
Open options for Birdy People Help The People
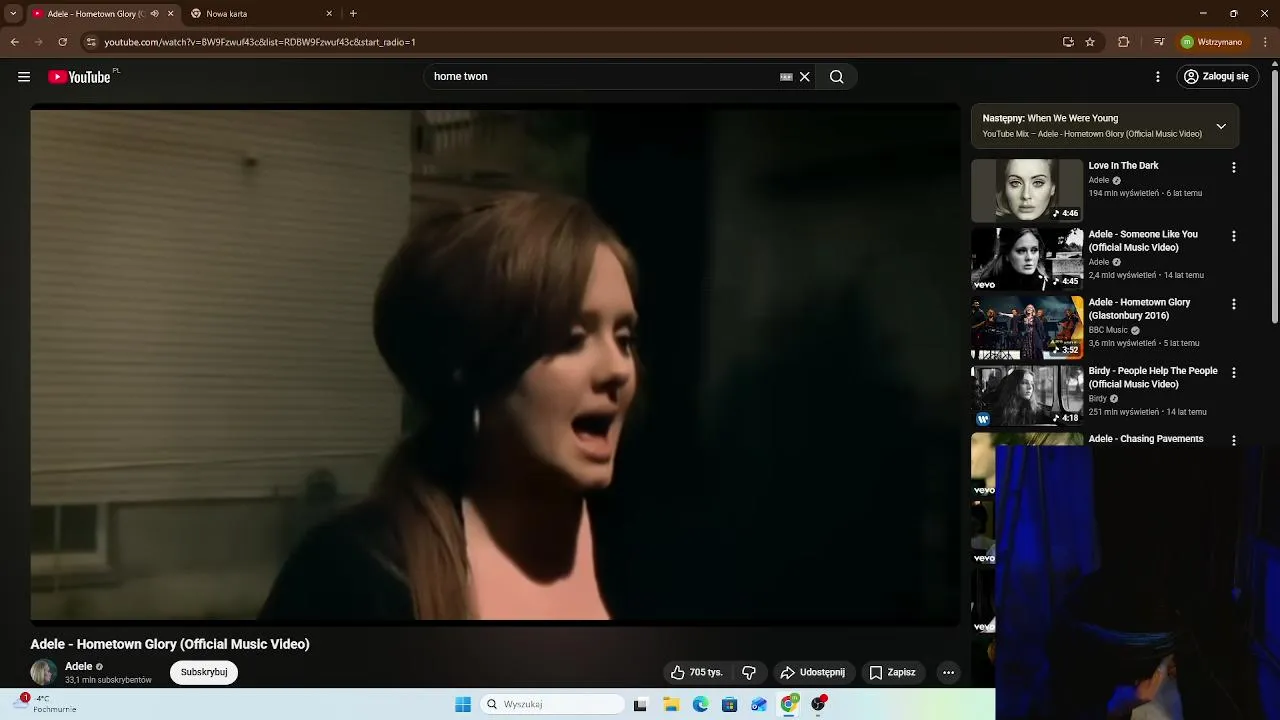[x=1233, y=373]
